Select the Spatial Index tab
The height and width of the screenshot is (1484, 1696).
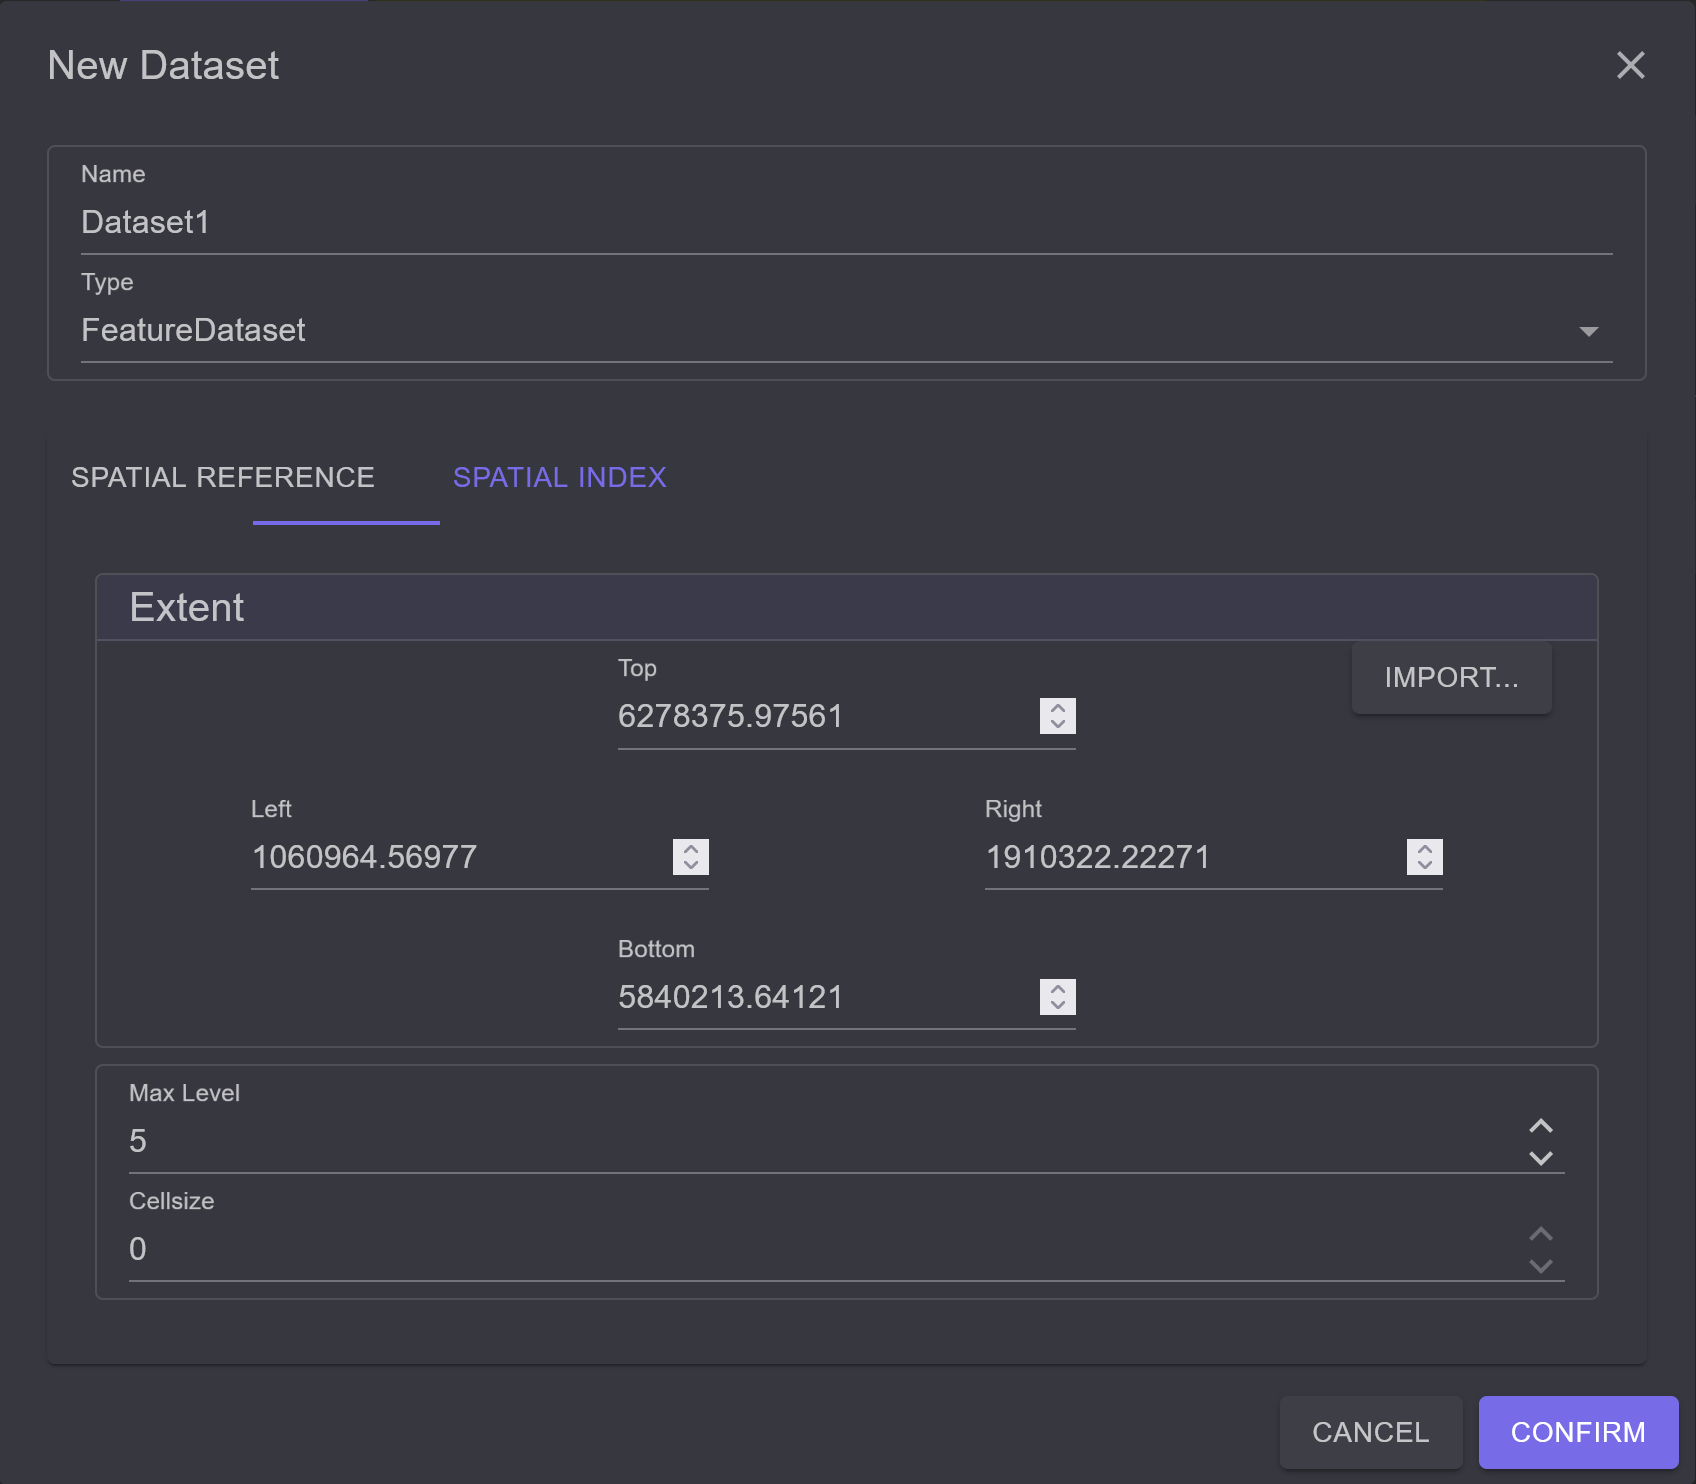click(560, 478)
